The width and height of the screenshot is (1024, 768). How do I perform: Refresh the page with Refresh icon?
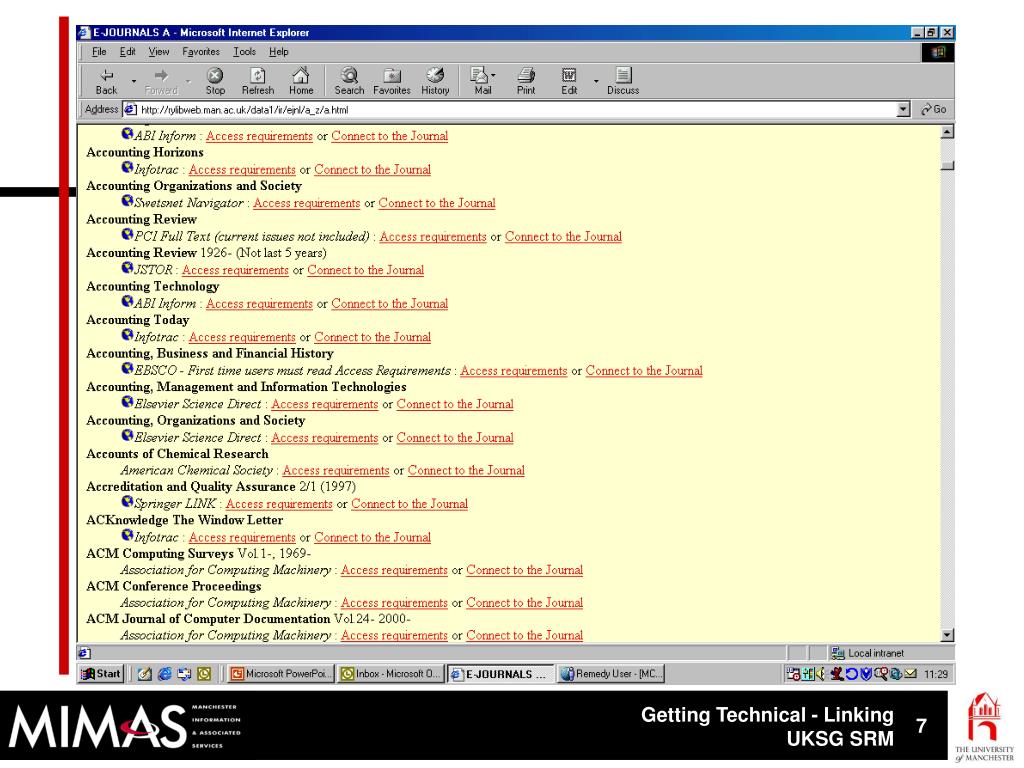pyautogui.click(x=258, y=81)
